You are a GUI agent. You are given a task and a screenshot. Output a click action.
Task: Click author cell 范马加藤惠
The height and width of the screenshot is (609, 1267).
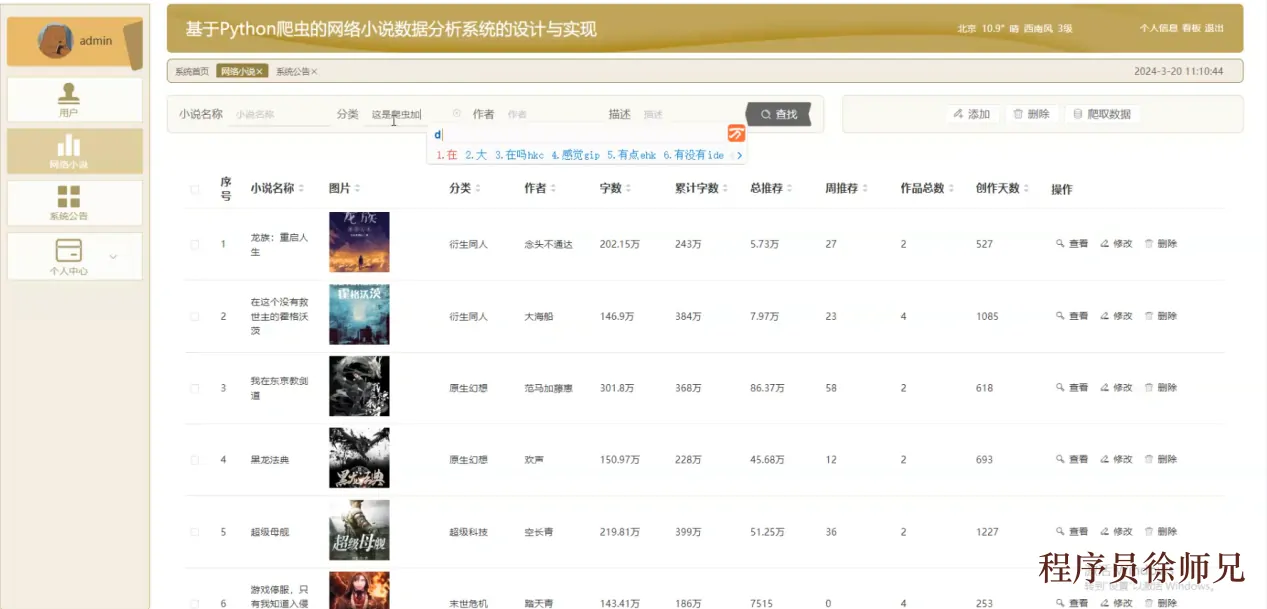coord(548,388)
